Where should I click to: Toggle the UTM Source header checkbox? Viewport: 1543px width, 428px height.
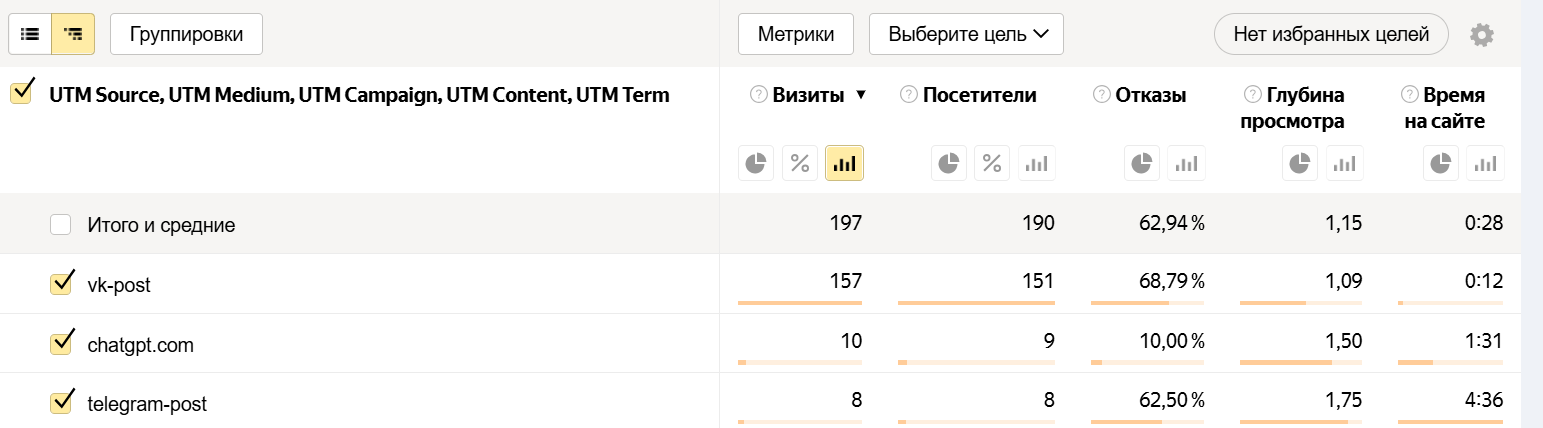click(21, 94)
